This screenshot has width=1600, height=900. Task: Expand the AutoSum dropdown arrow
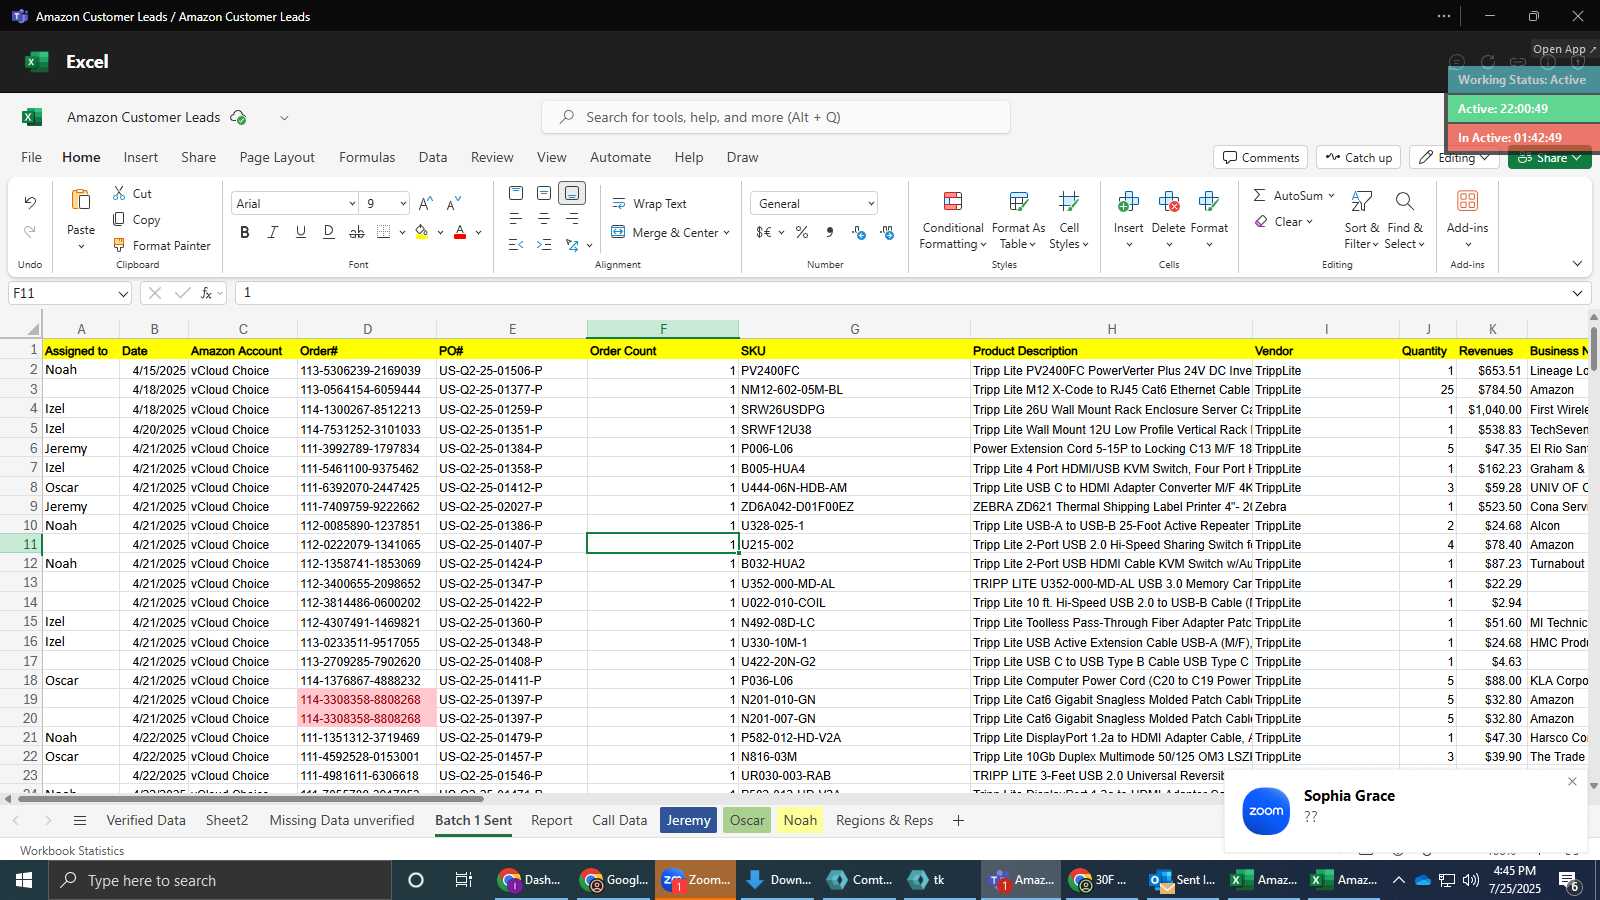click(1331, 196)
